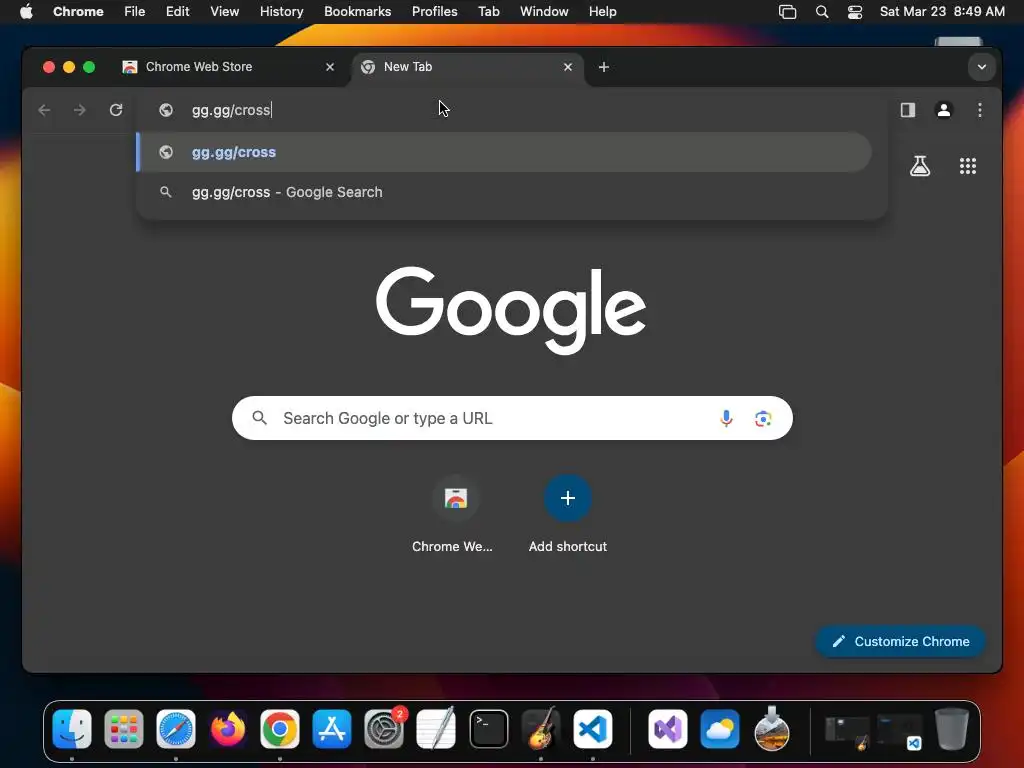Open the profile avatar icon
The width and height of the screenshot is (1024, 768).
point(944,110)
